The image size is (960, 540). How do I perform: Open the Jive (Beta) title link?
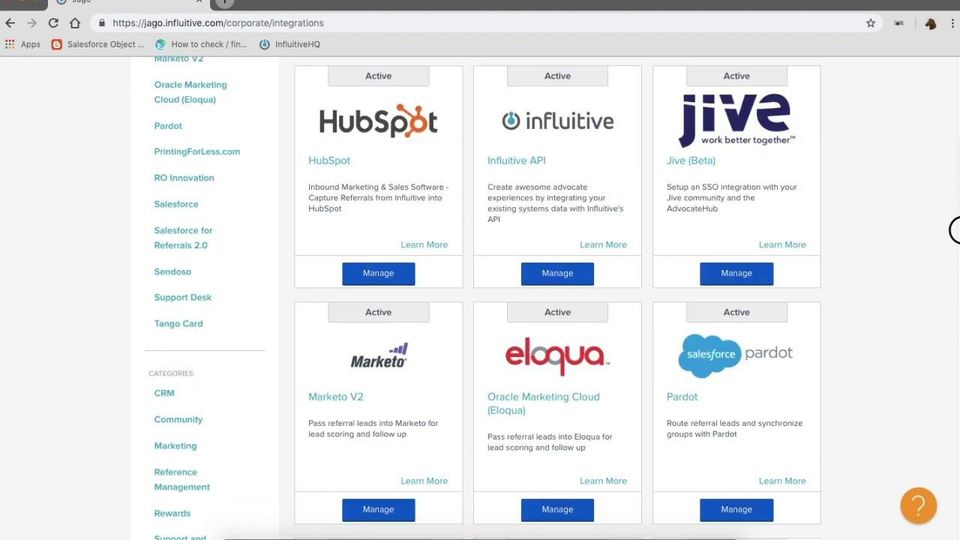click(691, 160)
